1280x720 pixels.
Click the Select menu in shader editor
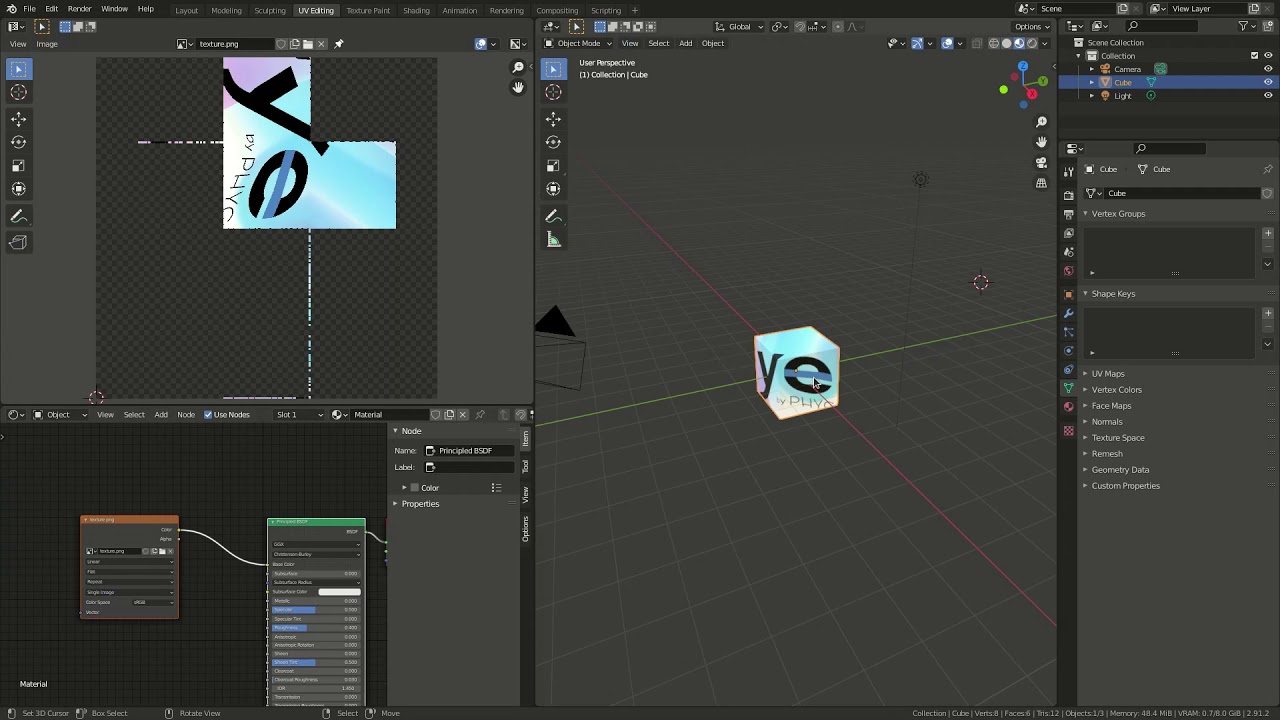point(134,415)
